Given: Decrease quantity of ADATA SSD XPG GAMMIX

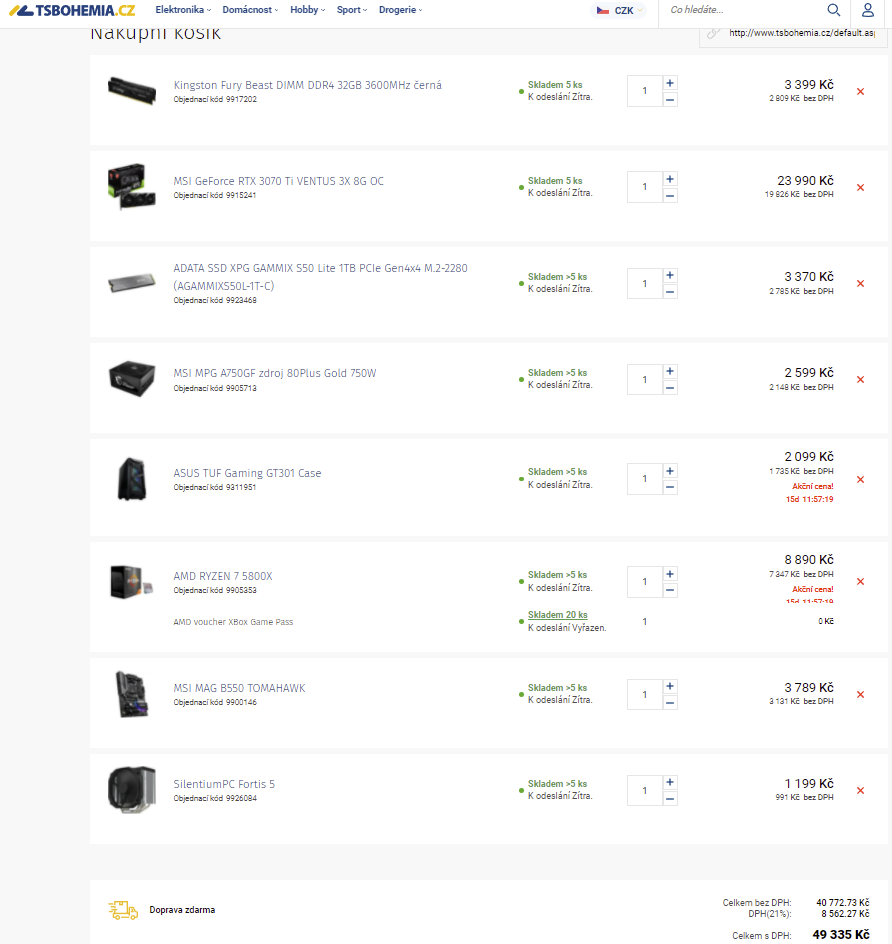Looking at the screenshot, I should coord(670,292).
